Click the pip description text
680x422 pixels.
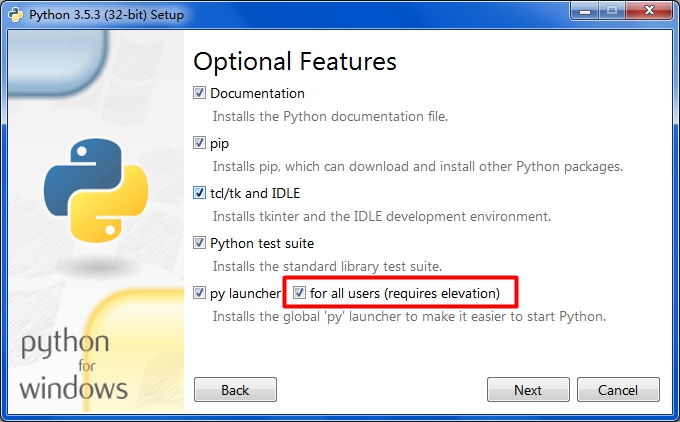coord(418,166)
